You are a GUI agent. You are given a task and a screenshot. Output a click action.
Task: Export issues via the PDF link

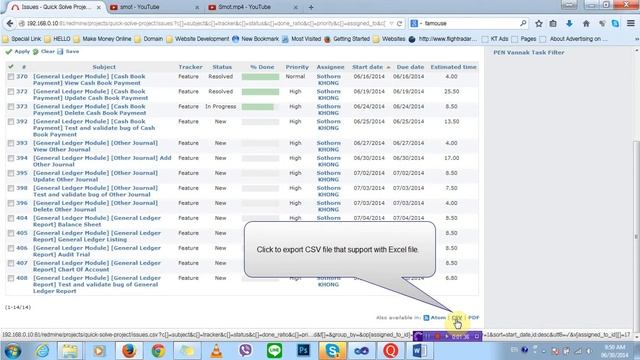click(473, 318)
